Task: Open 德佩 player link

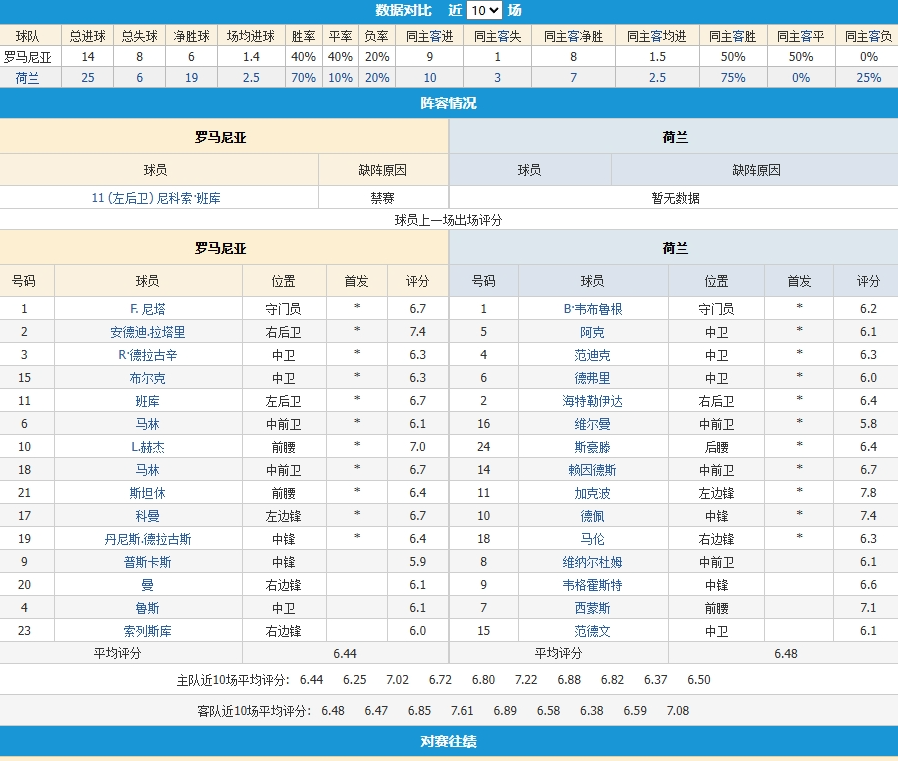Action: 592,516
